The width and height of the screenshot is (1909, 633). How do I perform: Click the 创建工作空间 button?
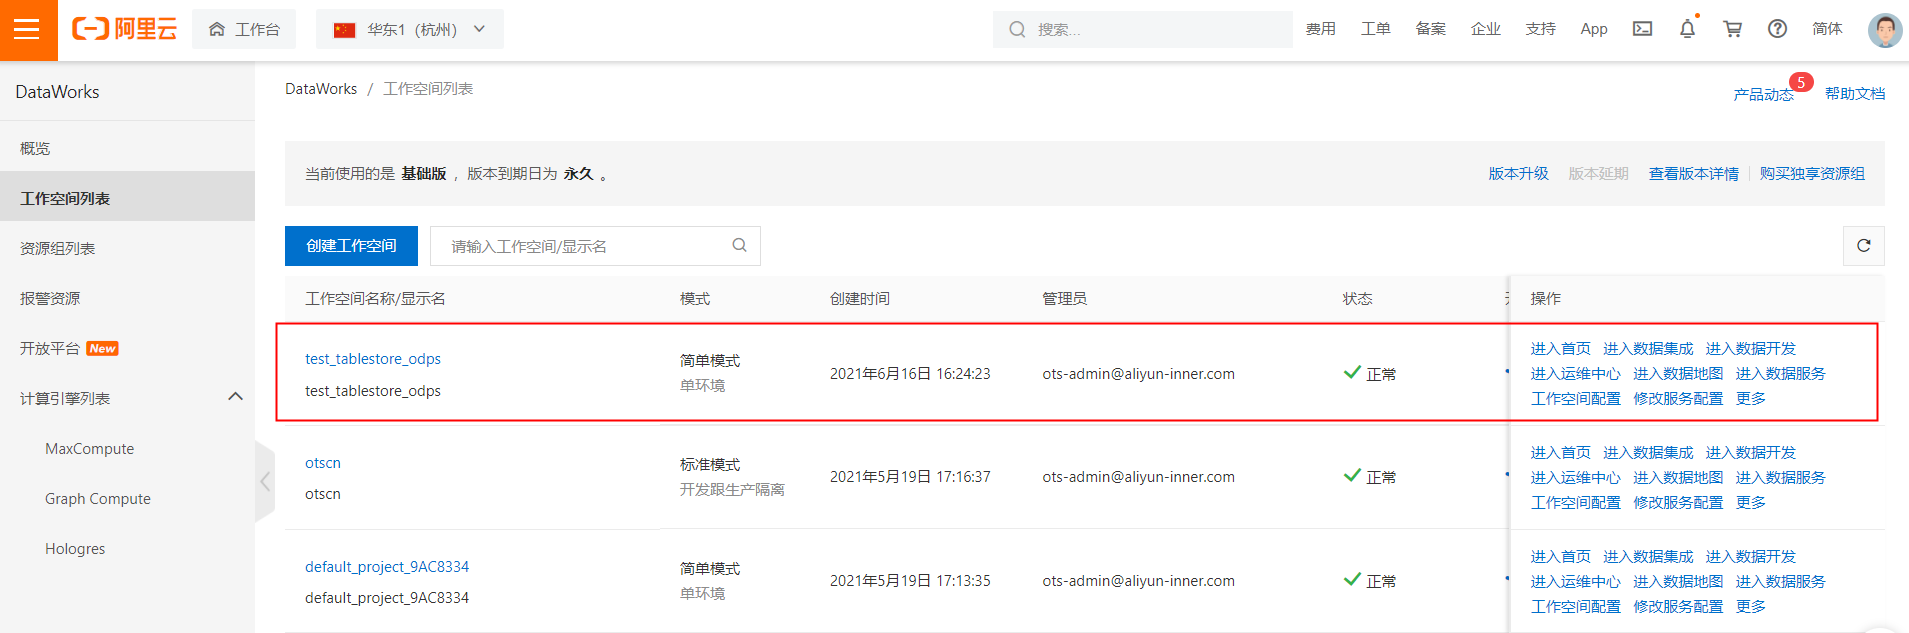click(351, 245)
